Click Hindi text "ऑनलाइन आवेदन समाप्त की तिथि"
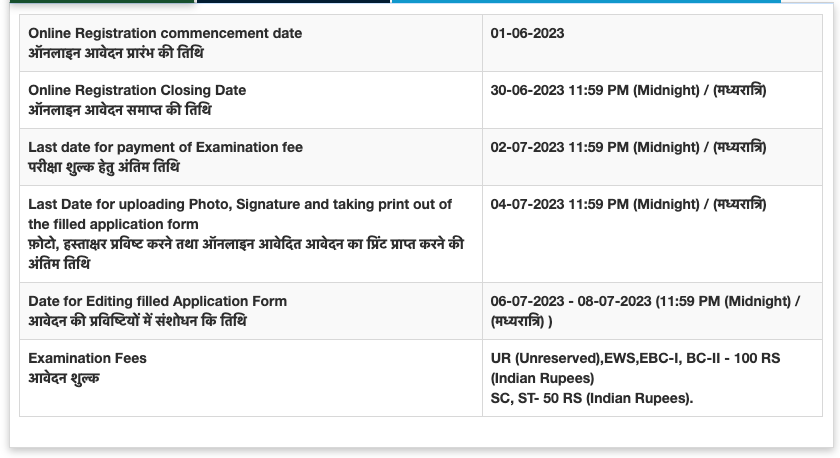The height and width of the screenshot is (458, 840). coord(119,110)
